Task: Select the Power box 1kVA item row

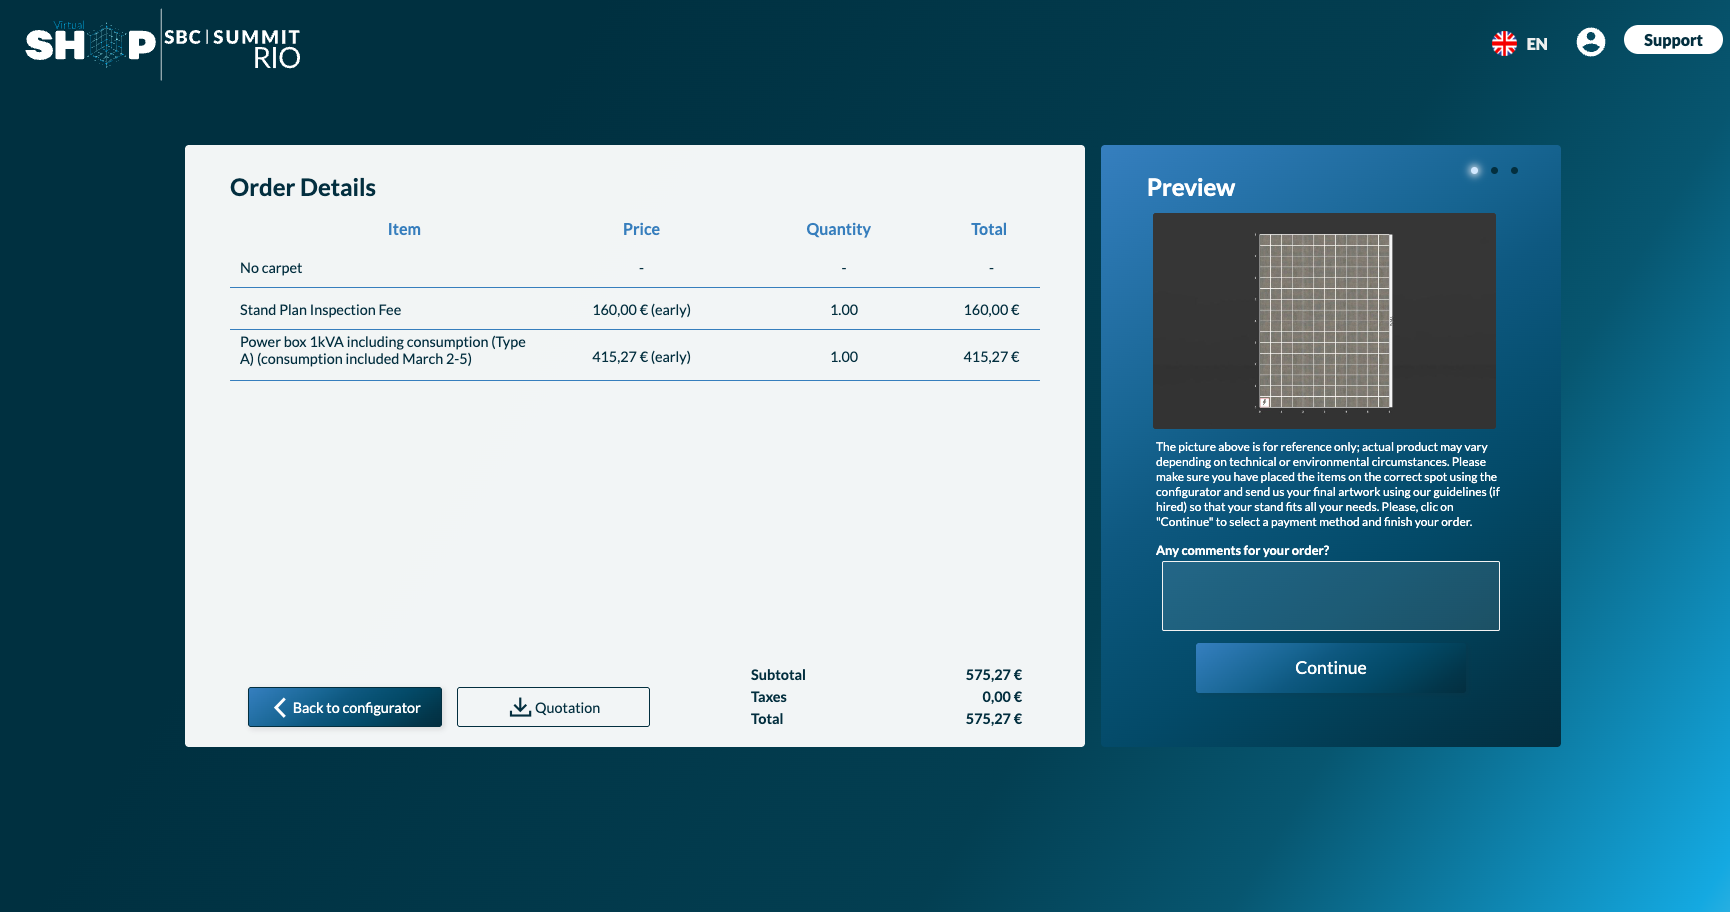Action: point(382,351)
